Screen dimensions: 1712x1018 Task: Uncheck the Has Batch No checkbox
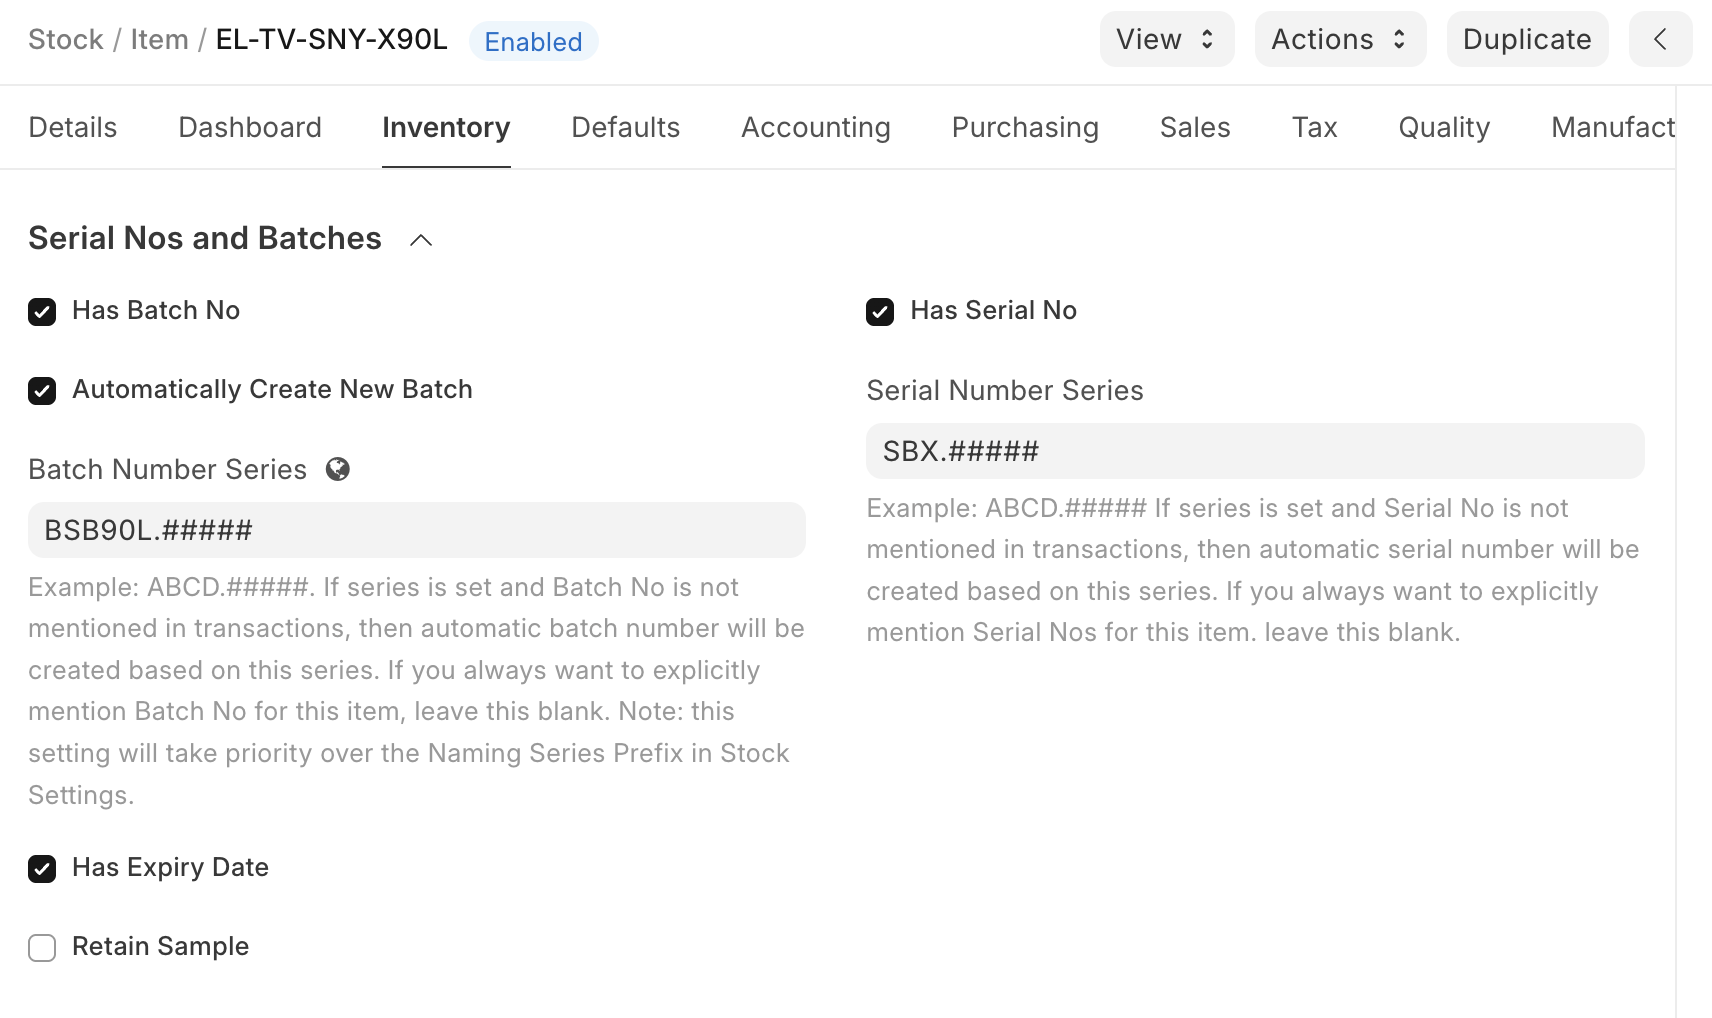coord(42,312)
